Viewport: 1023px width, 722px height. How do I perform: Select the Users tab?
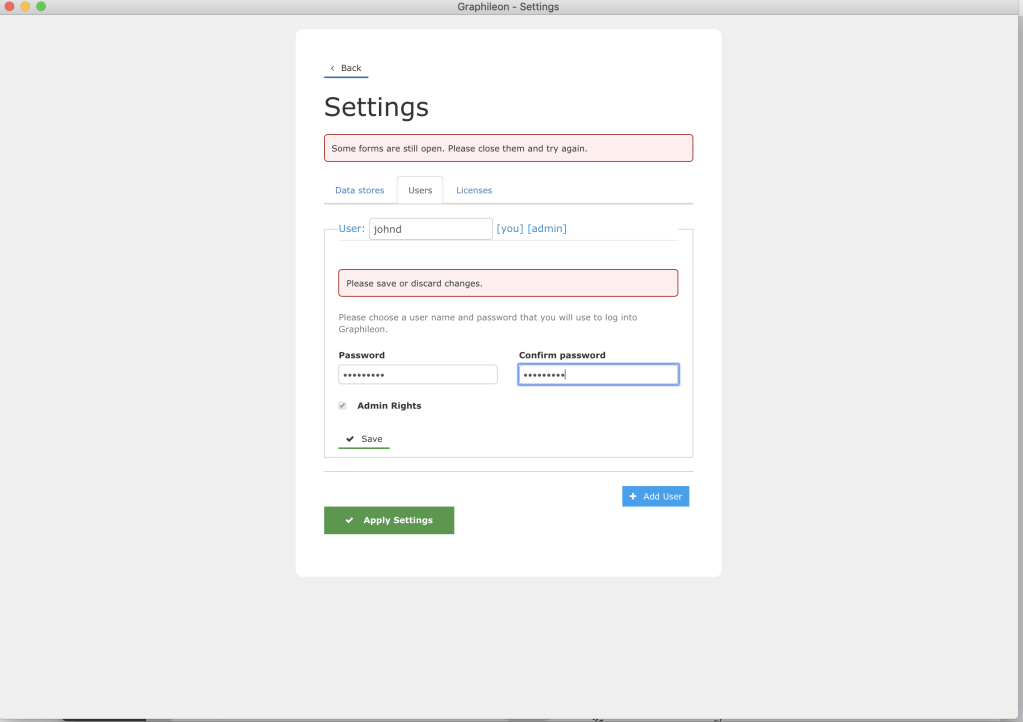pos(420,190)
